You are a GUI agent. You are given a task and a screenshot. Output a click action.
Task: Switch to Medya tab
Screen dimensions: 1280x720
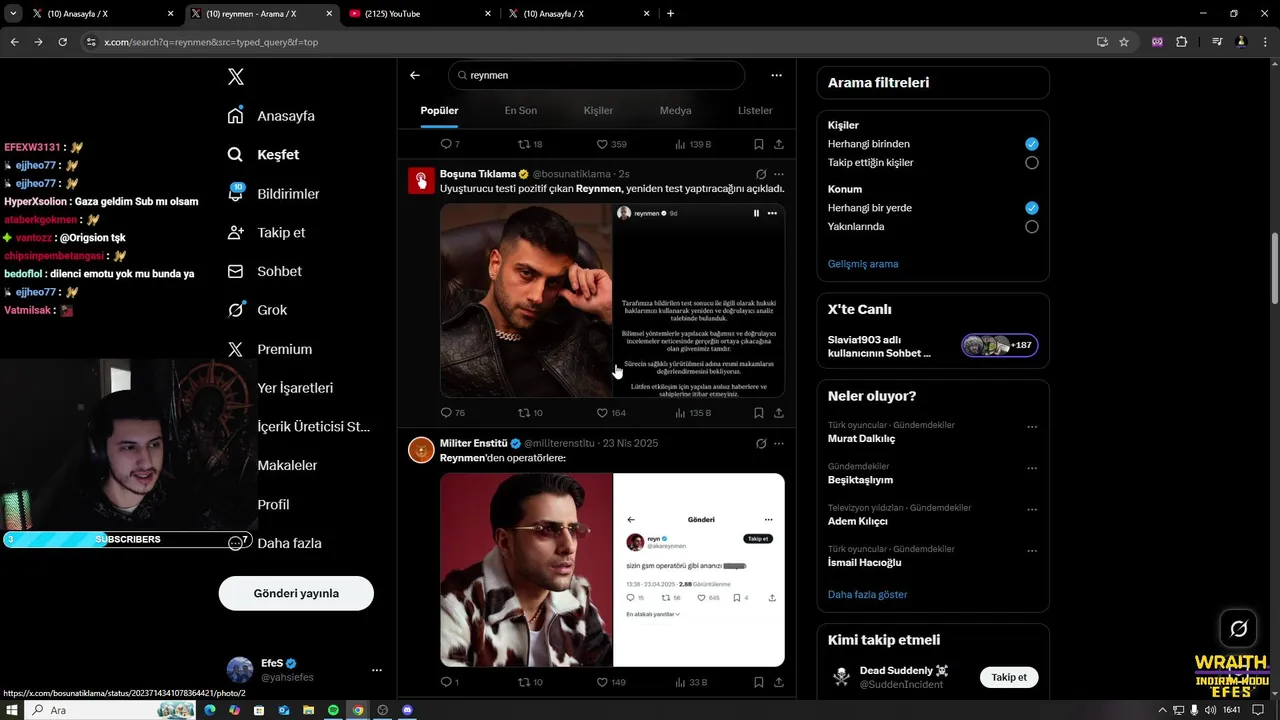(675, 110)
